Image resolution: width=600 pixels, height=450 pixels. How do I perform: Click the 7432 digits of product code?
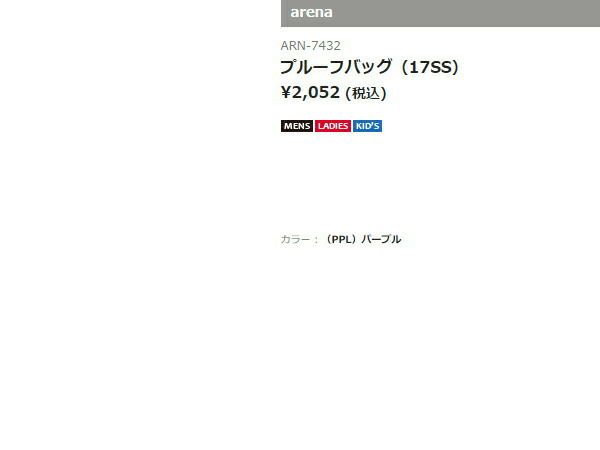pyautogui.click(x=326, y=46)
